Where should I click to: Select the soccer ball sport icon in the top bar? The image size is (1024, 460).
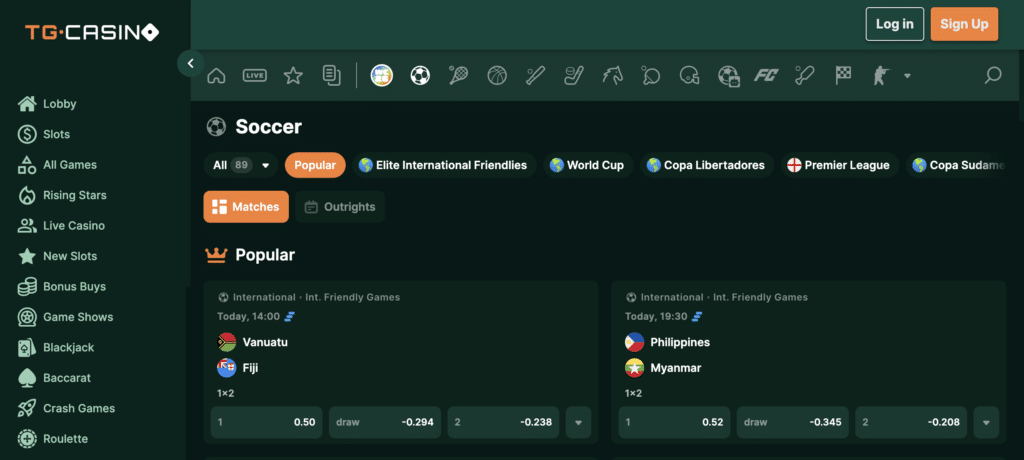tap(420, 76)
